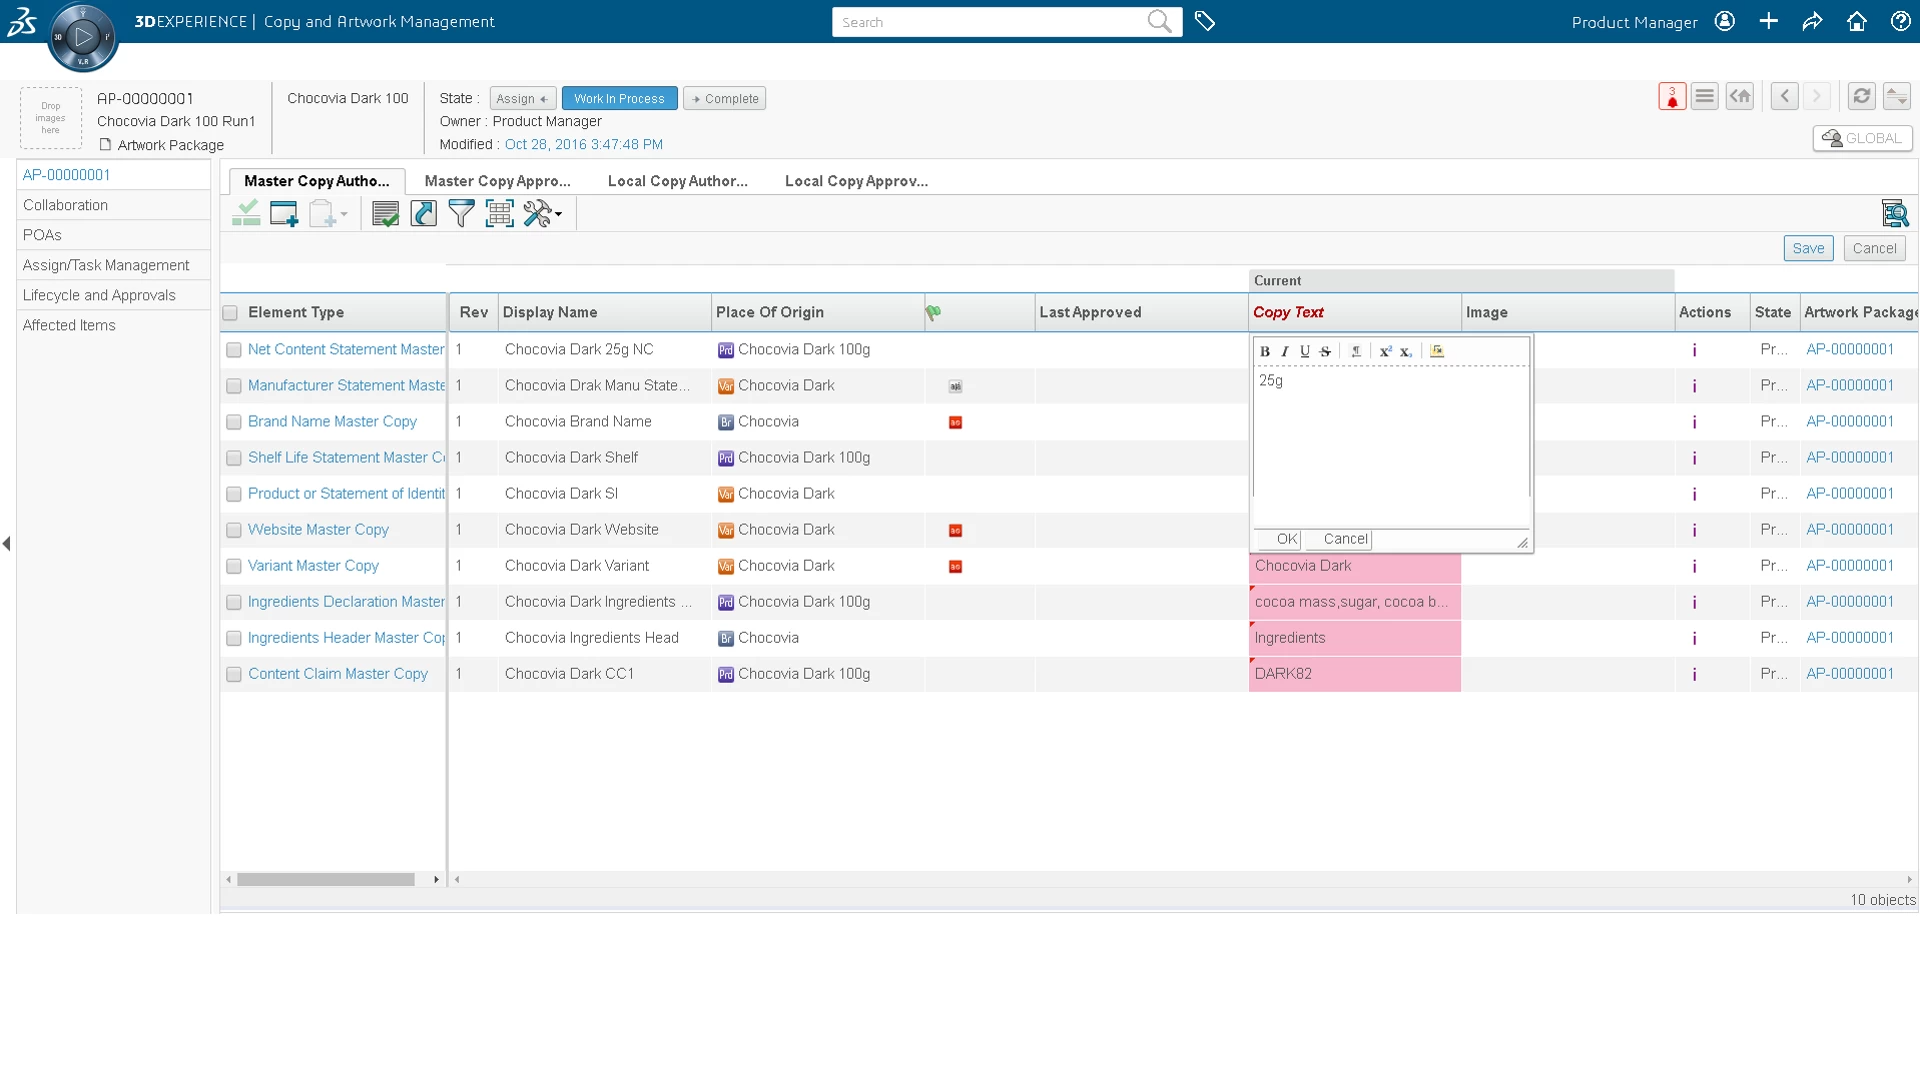This screenshot has width=1920, height=1080.
Task: Open Lifecycle and Approvals in sidebar
Action: coord(99,295)
